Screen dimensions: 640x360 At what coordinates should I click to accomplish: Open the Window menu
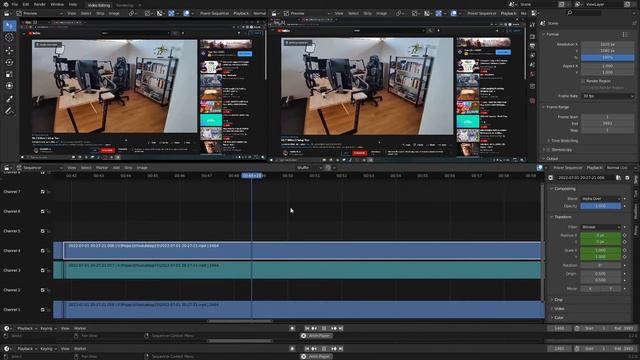[57, 4]
